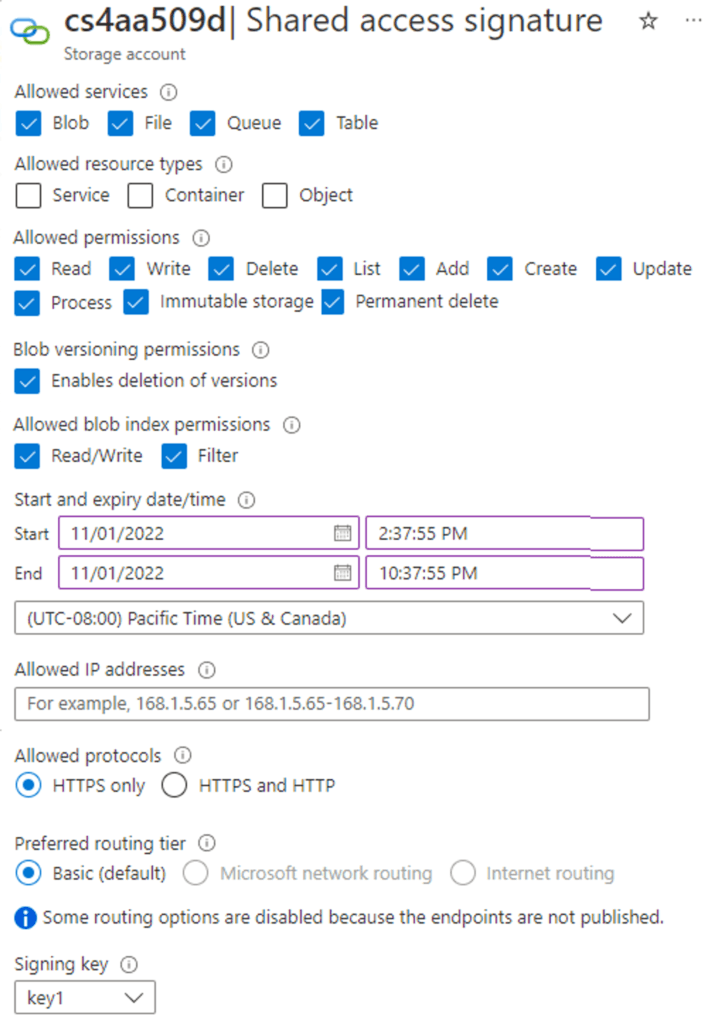The height and width of the screenshot is (1024, 712).
Task: Select Internet routing option
Action: 462,873
